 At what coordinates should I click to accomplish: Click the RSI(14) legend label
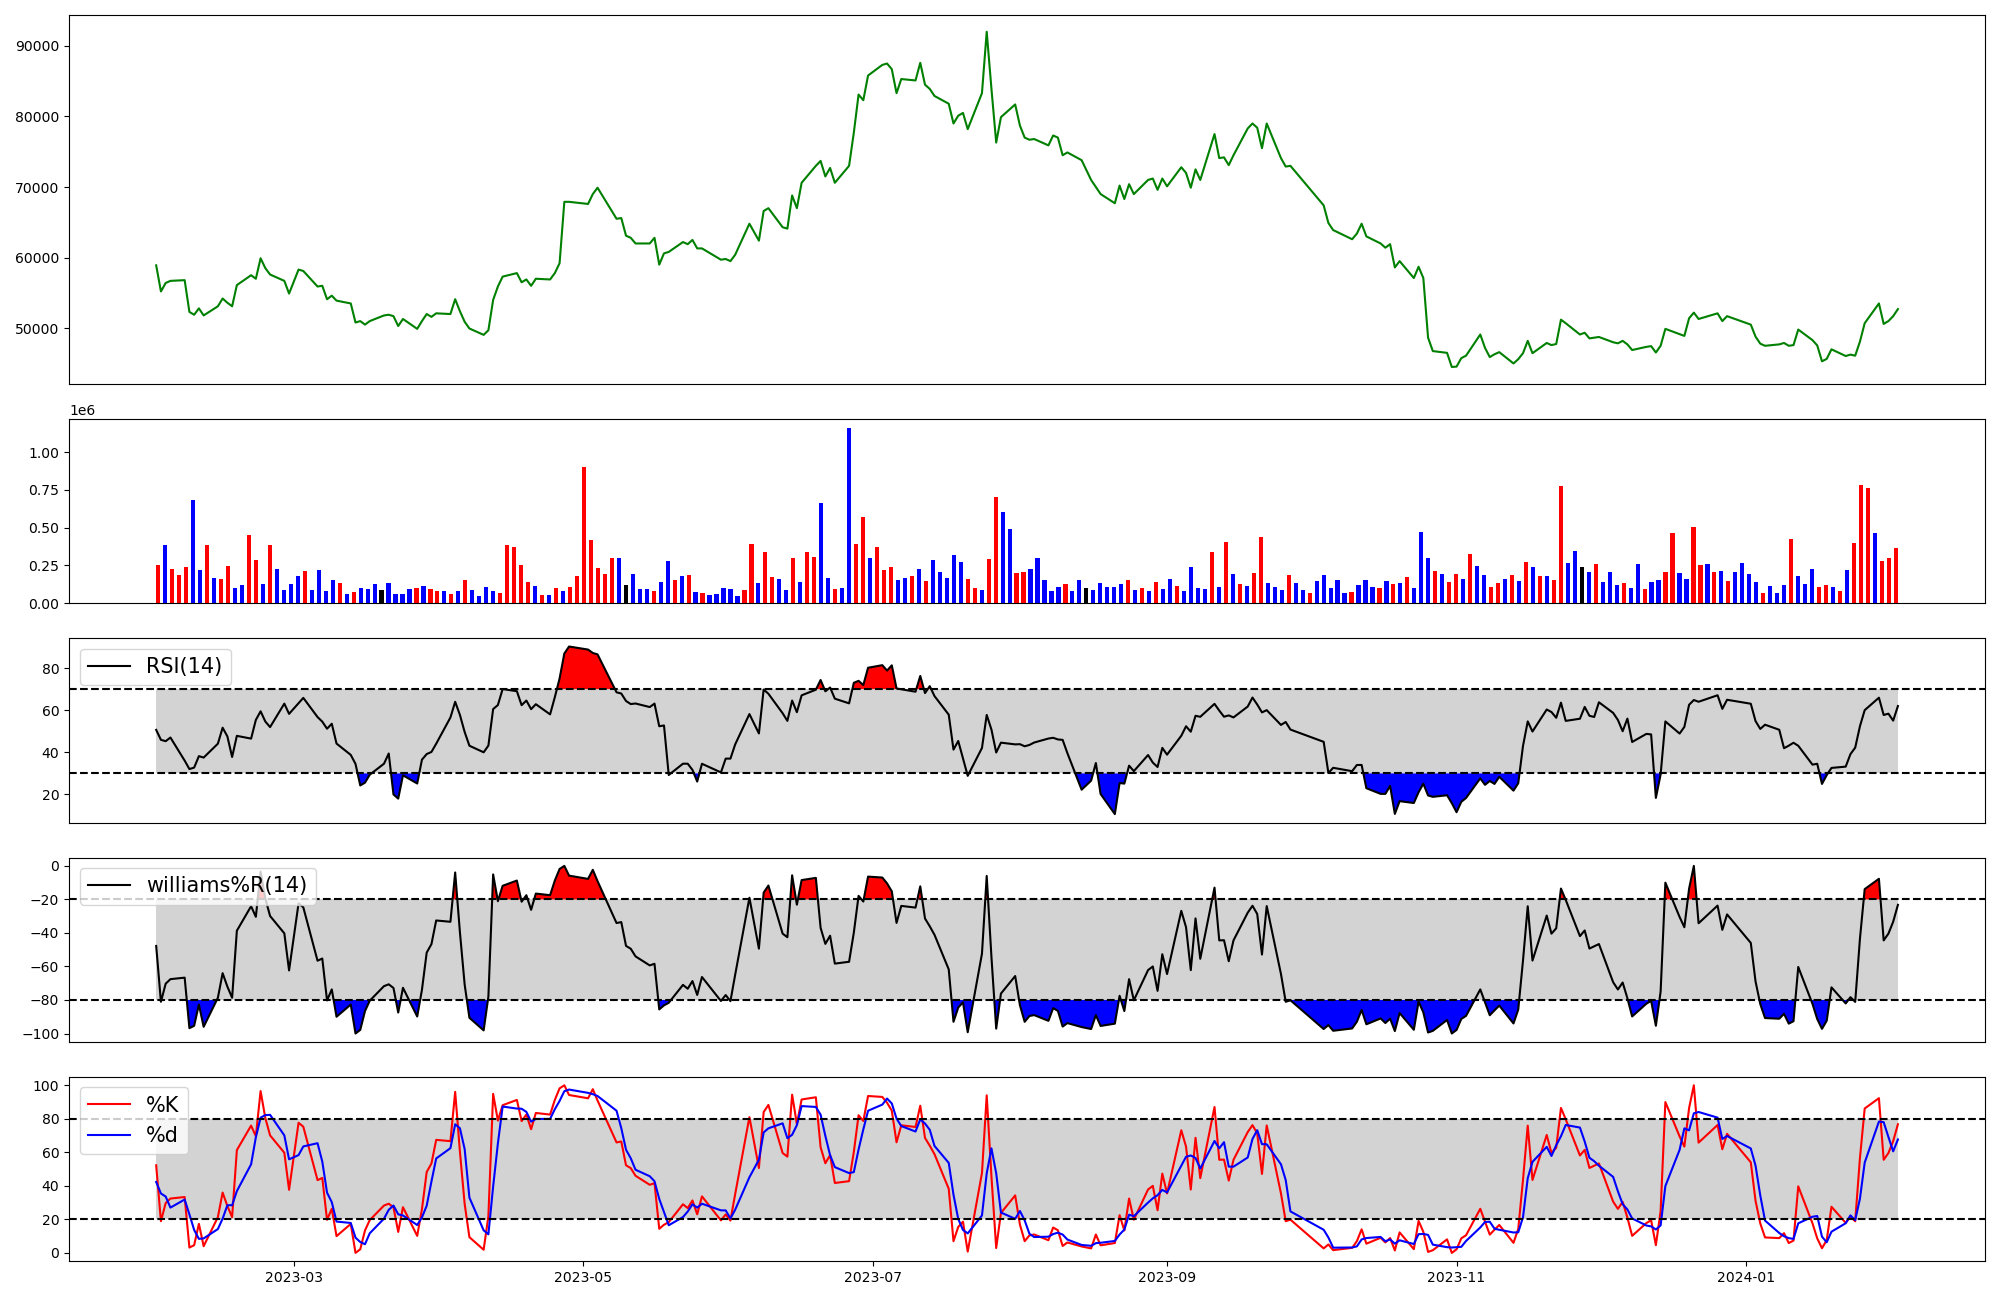pyautogui.click(x=184, y=666)
